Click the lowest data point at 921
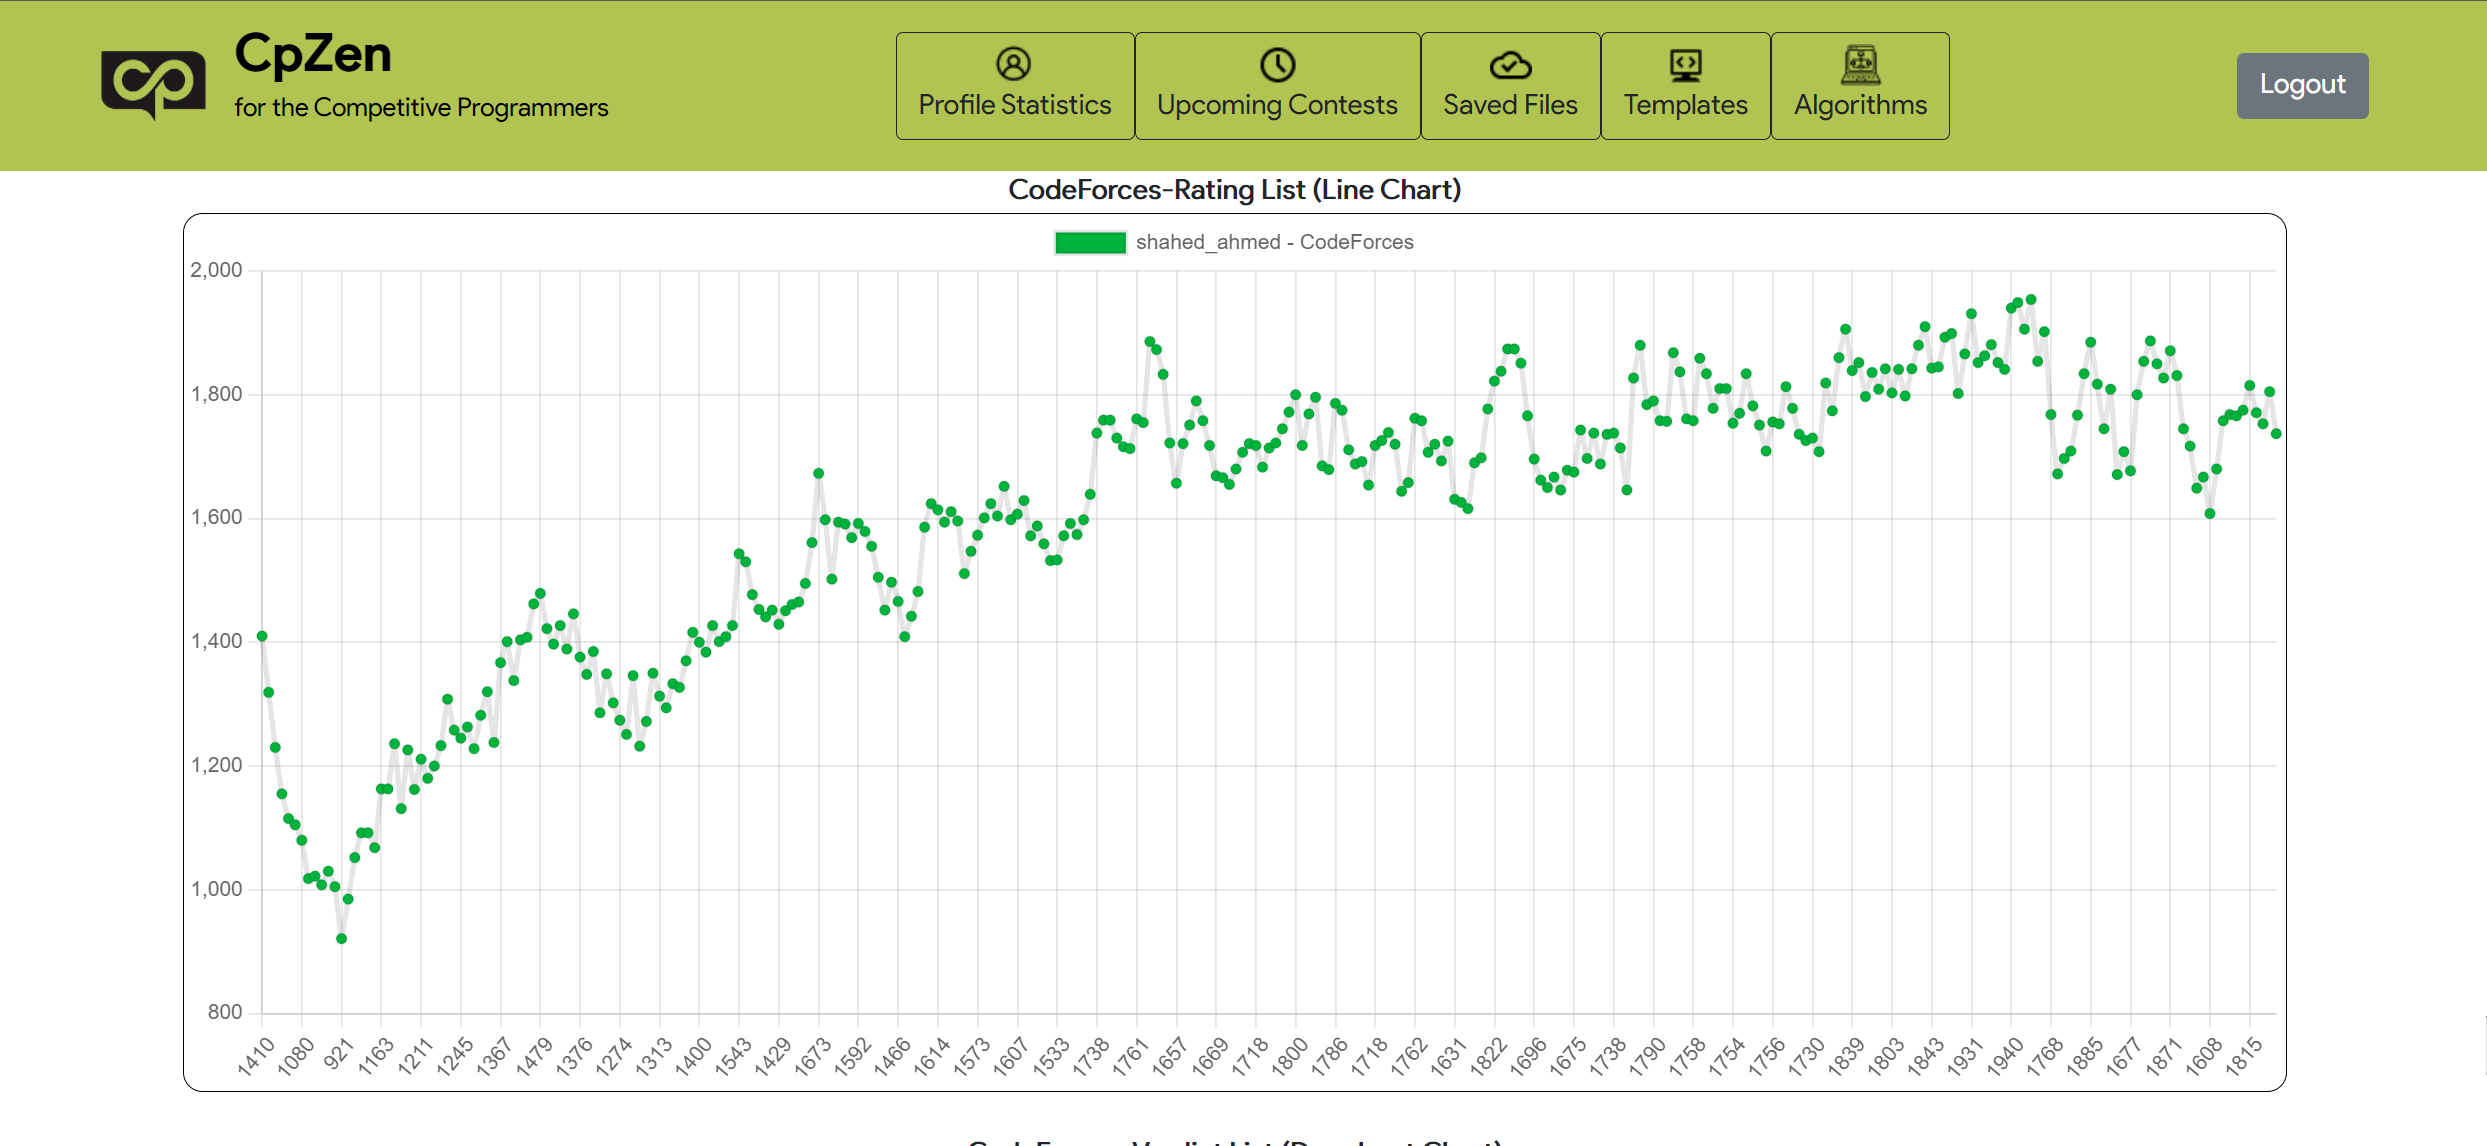The image size is (2487, 1146). [x=341, y=939]
